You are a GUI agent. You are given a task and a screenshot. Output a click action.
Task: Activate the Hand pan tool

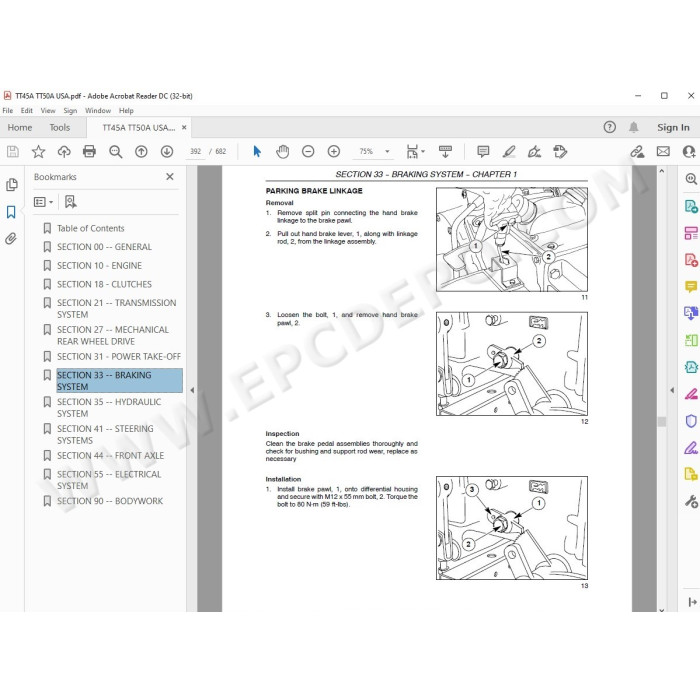pos(282,152)
